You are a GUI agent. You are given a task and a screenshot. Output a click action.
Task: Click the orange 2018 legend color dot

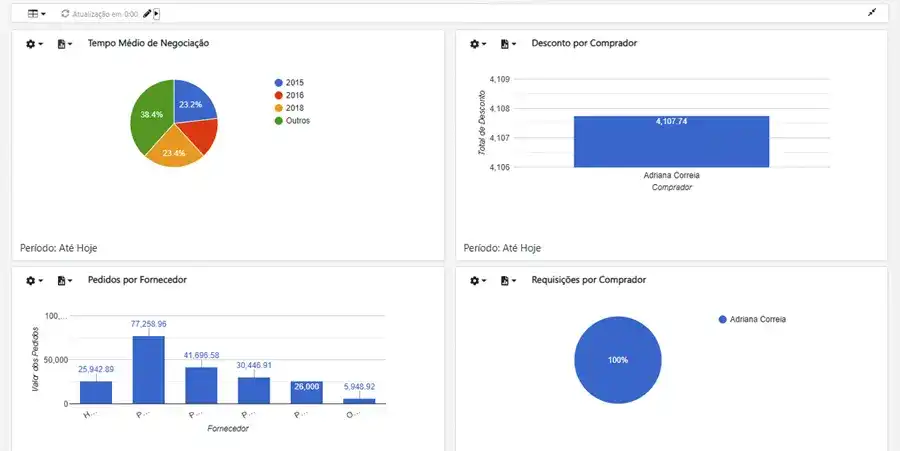point(279,108)
